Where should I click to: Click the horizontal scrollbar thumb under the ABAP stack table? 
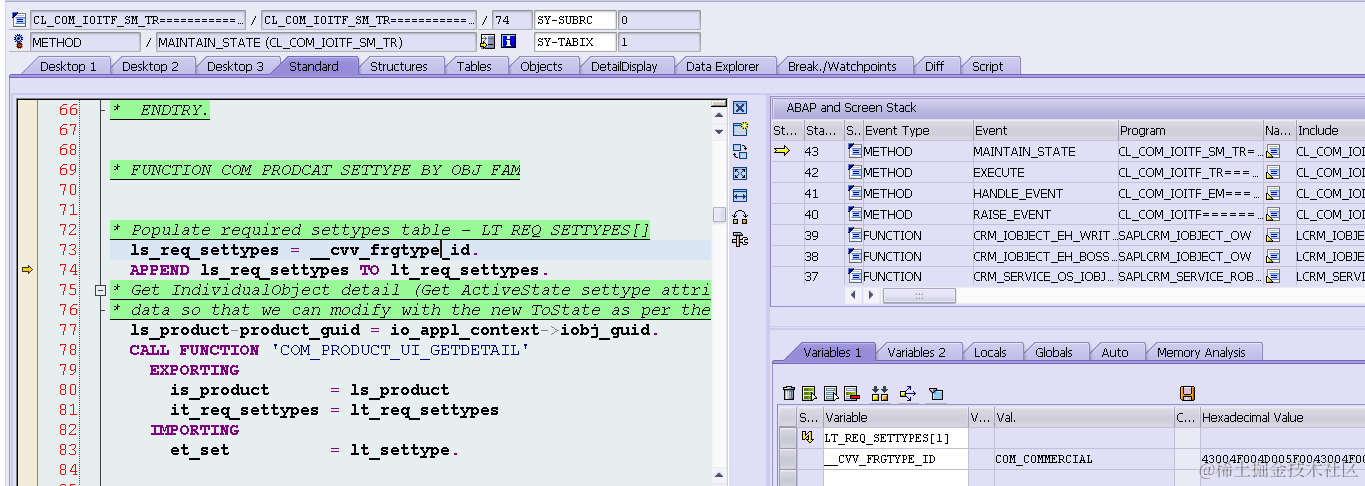pyautogui.click(x=920, y=296)
